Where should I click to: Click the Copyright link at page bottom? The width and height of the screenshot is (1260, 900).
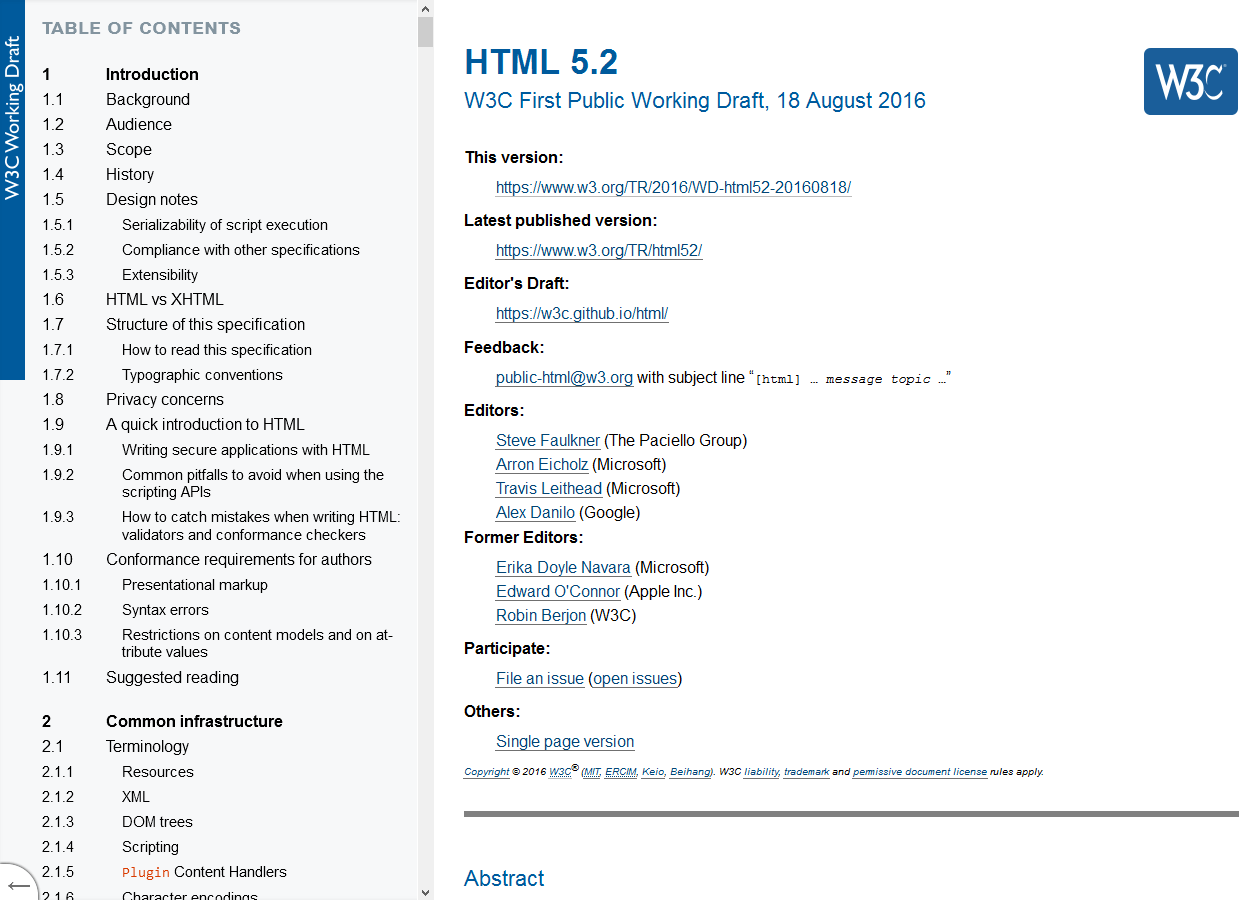486,771
